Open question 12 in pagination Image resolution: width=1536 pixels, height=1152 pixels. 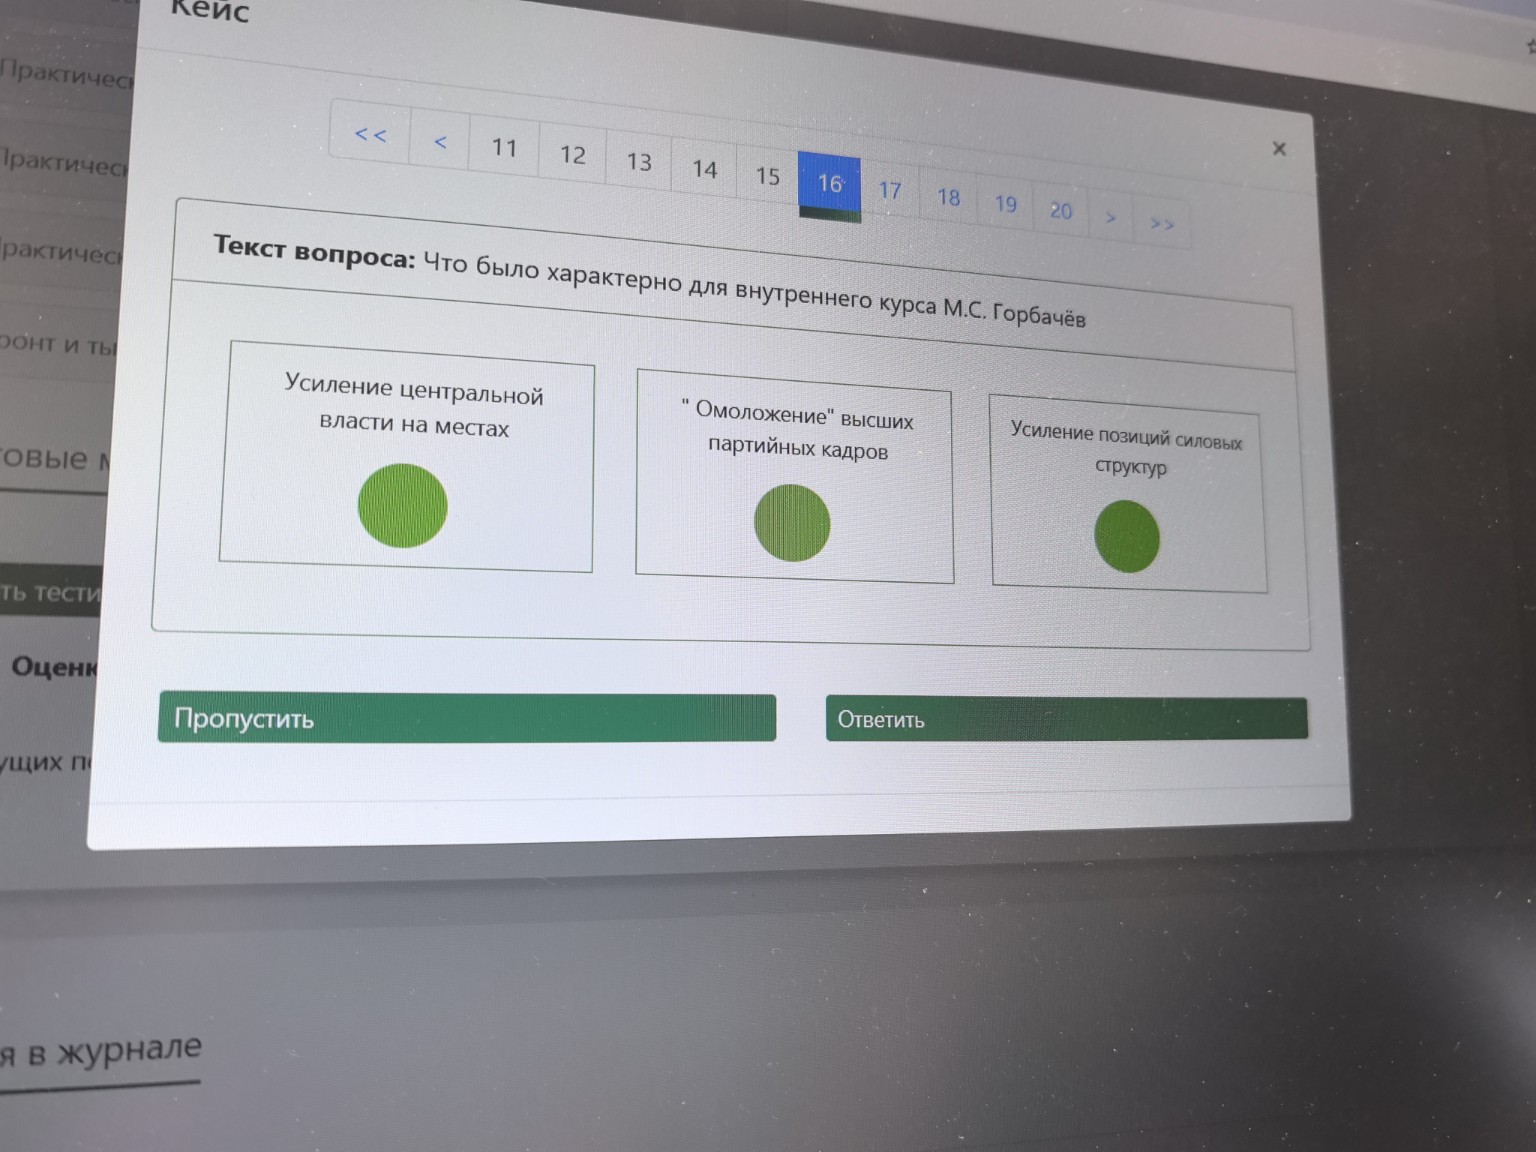coord(572,155)
